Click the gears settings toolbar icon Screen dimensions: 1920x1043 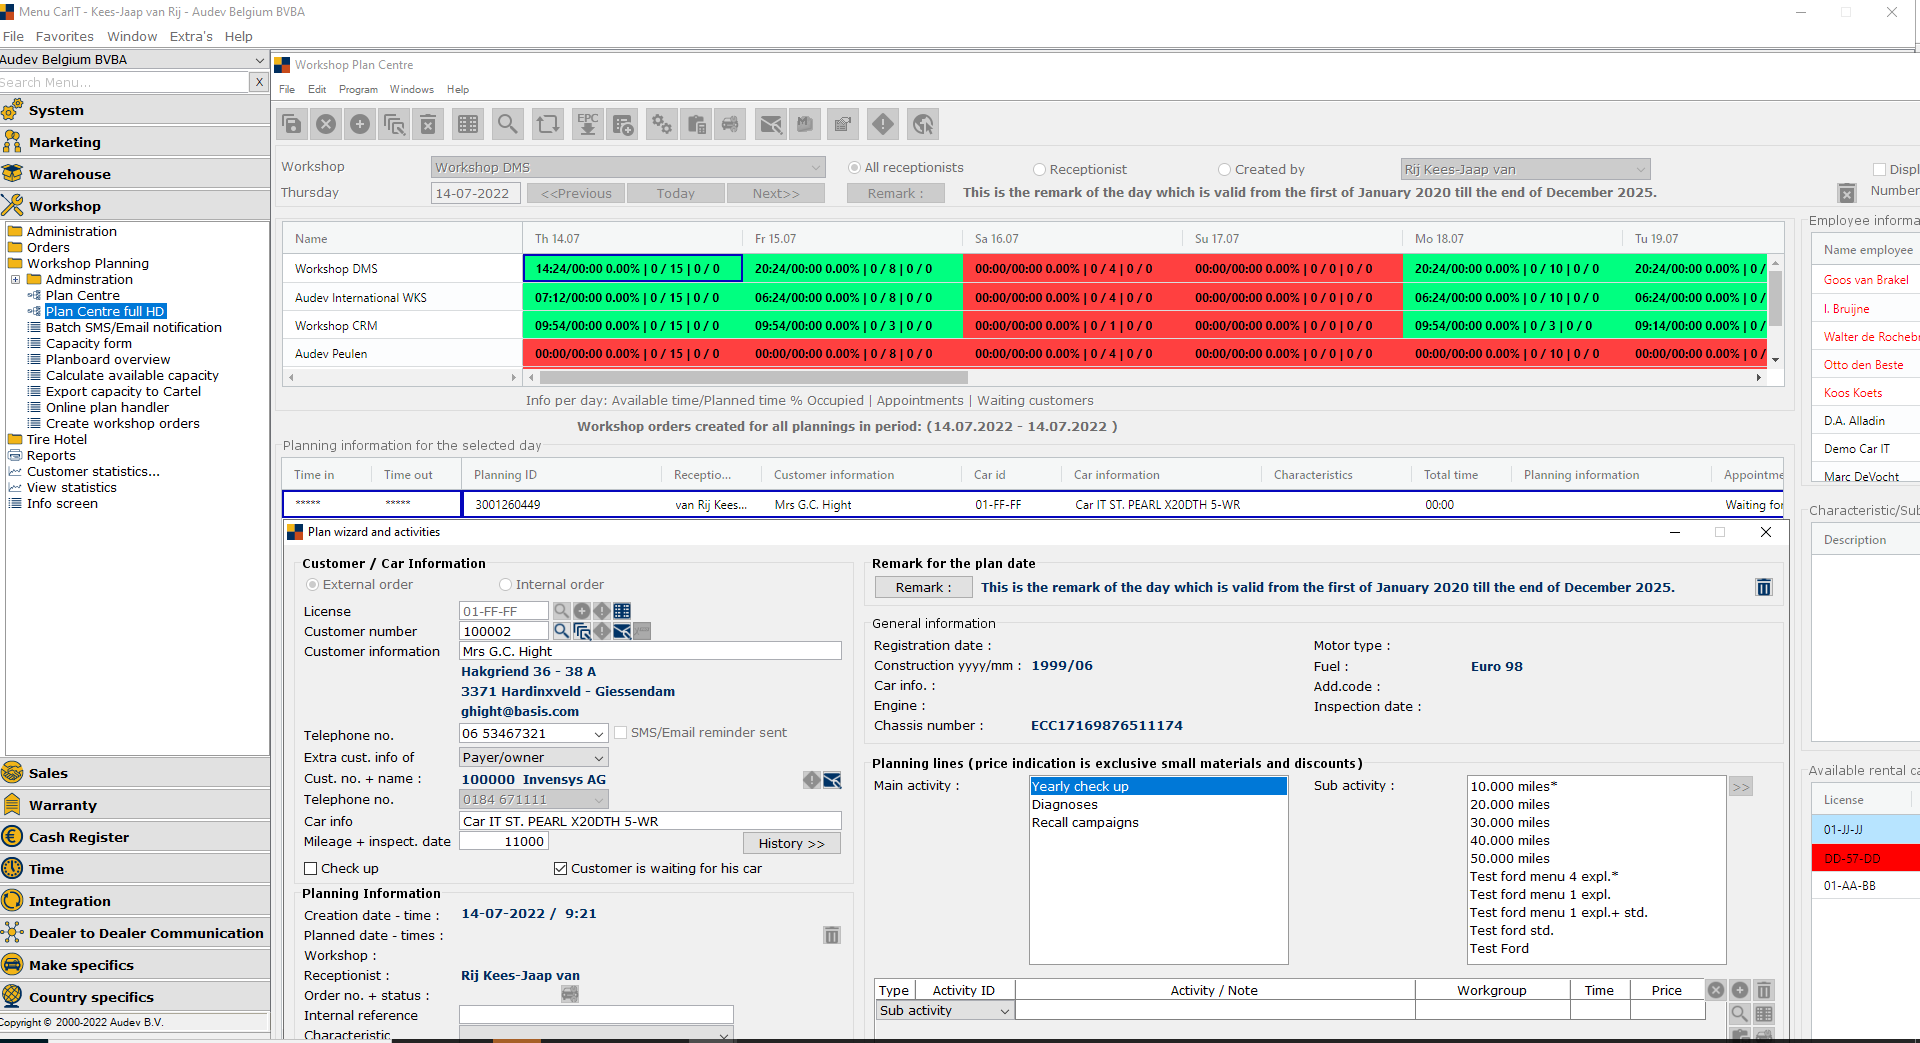click(x=662, y=124)
